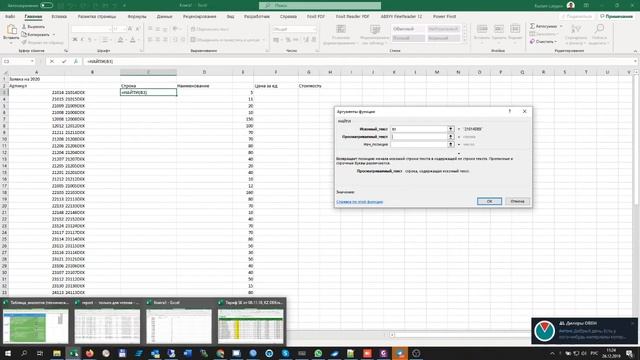
Task: Toggle Italic formatting
Action: (82, 40)
